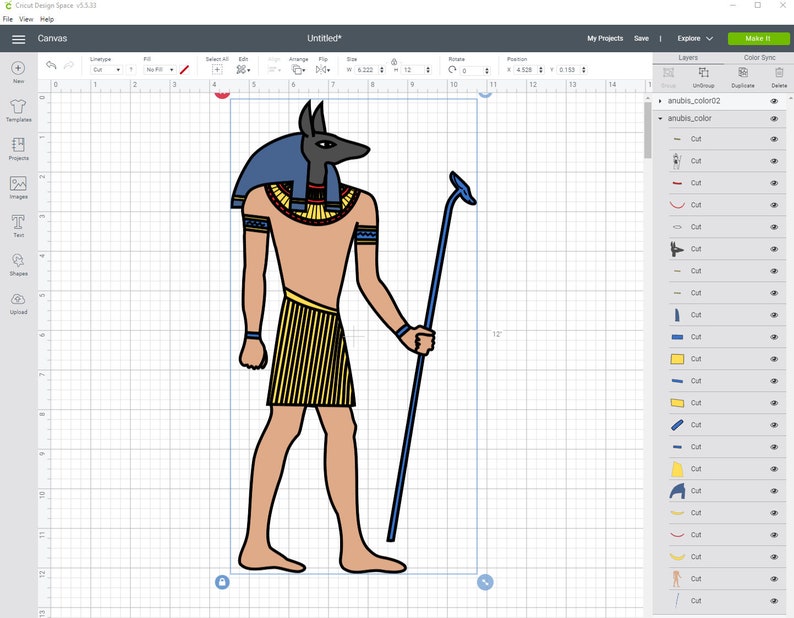The width and height of the screenshot is (794, 618).
Task: Select the yellow square layer thumbnail
Action: click(x=677, y=359)
